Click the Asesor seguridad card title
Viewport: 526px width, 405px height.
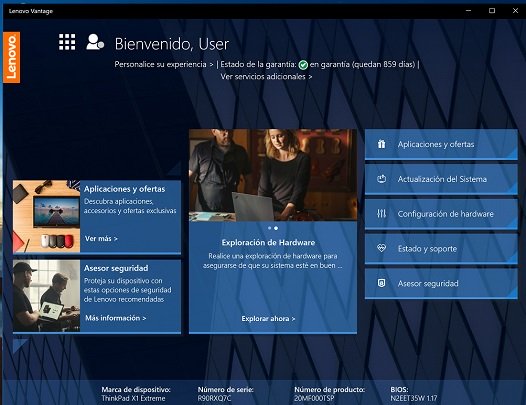[116, 268]
